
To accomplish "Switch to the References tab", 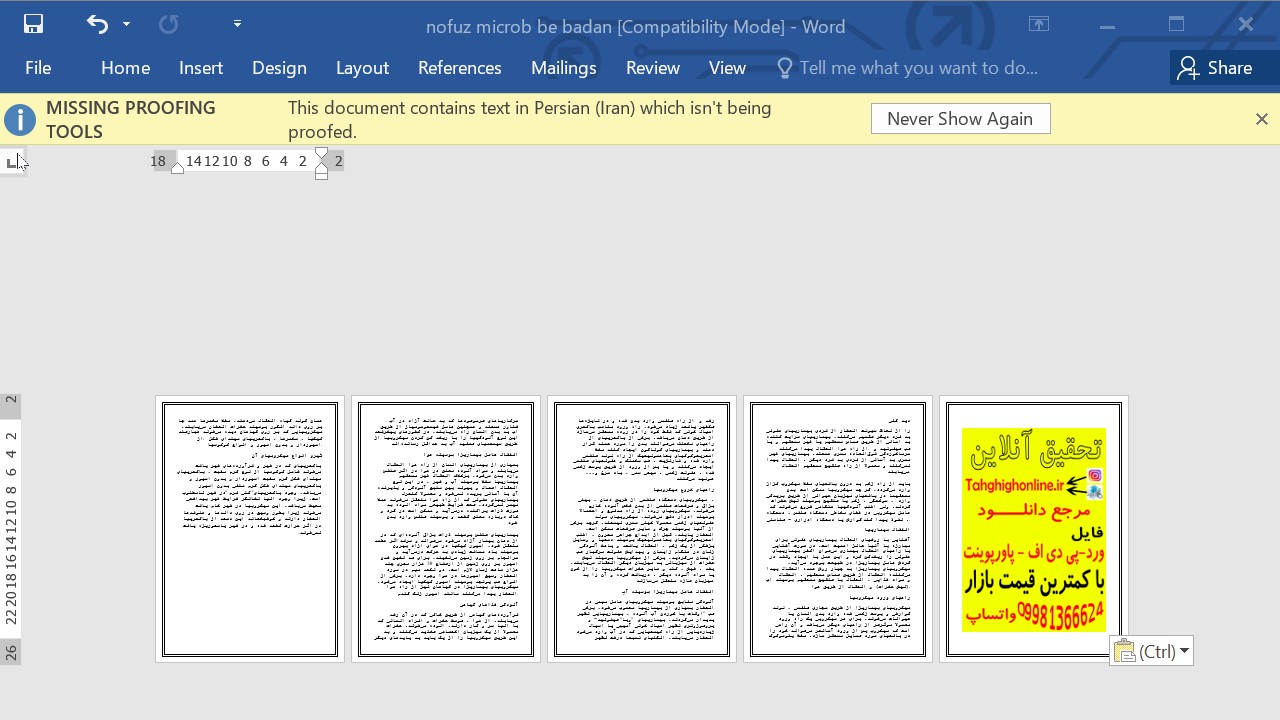I will (460, 68).
